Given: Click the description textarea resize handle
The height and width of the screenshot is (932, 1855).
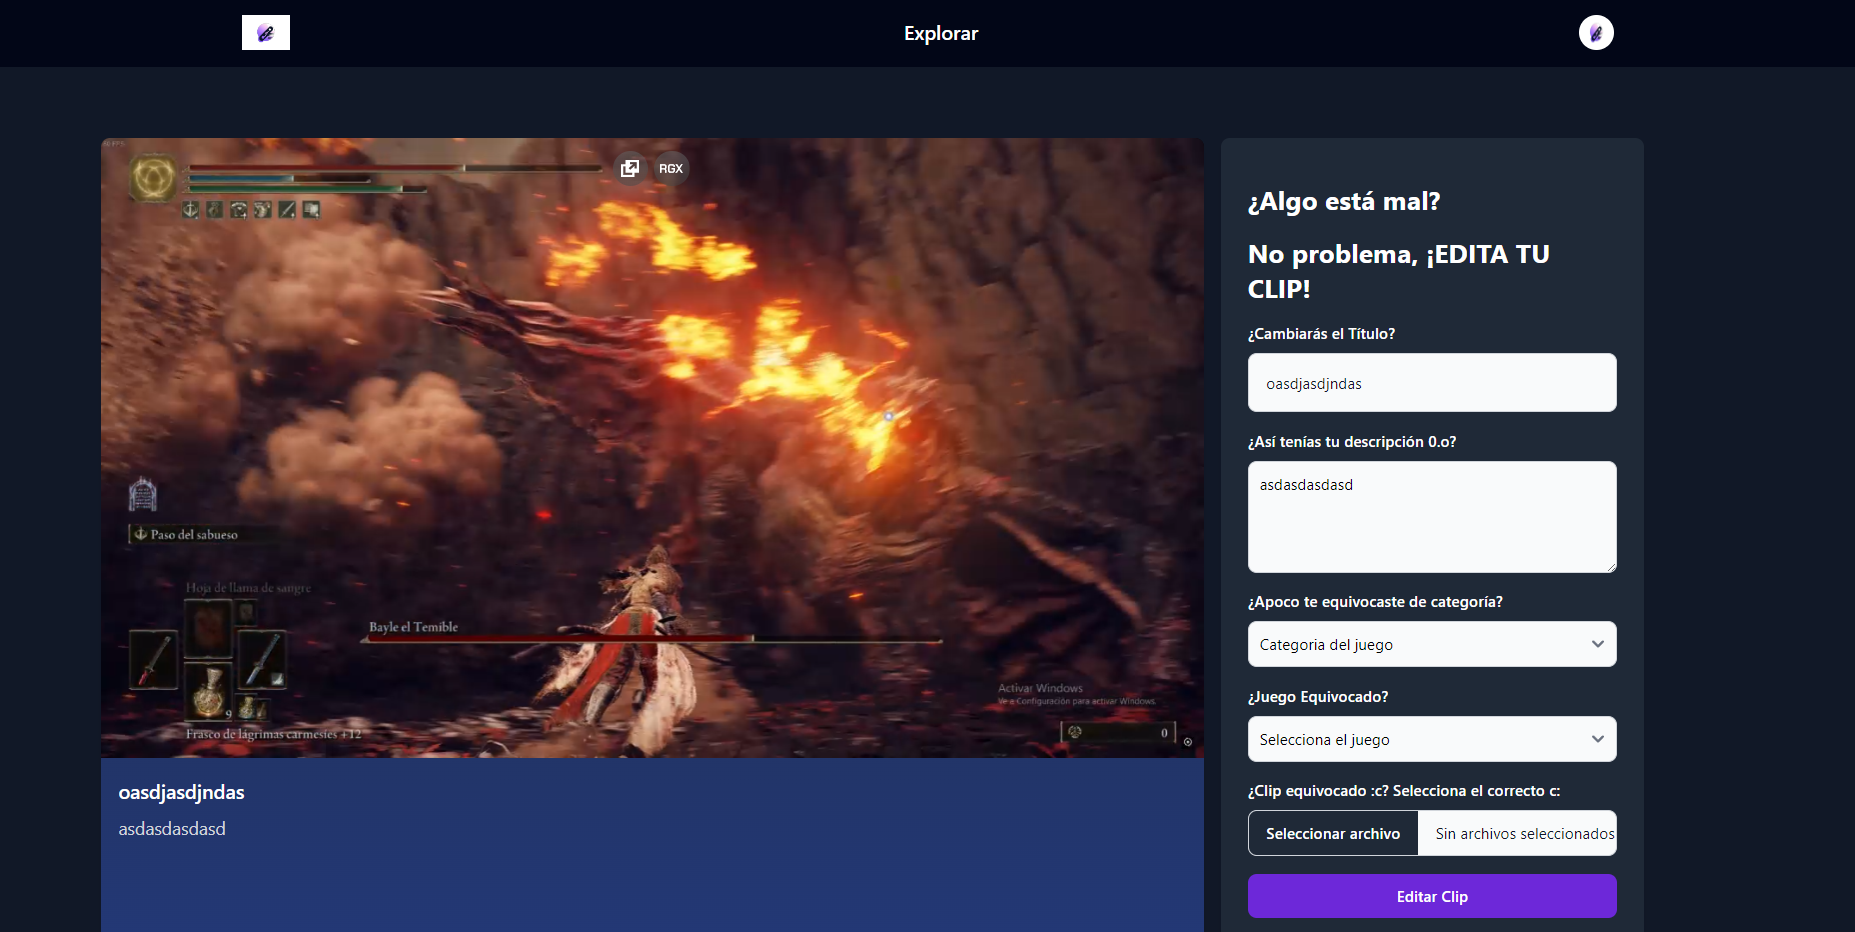Looking at the screenshot, I should (x=1611, y=567).
